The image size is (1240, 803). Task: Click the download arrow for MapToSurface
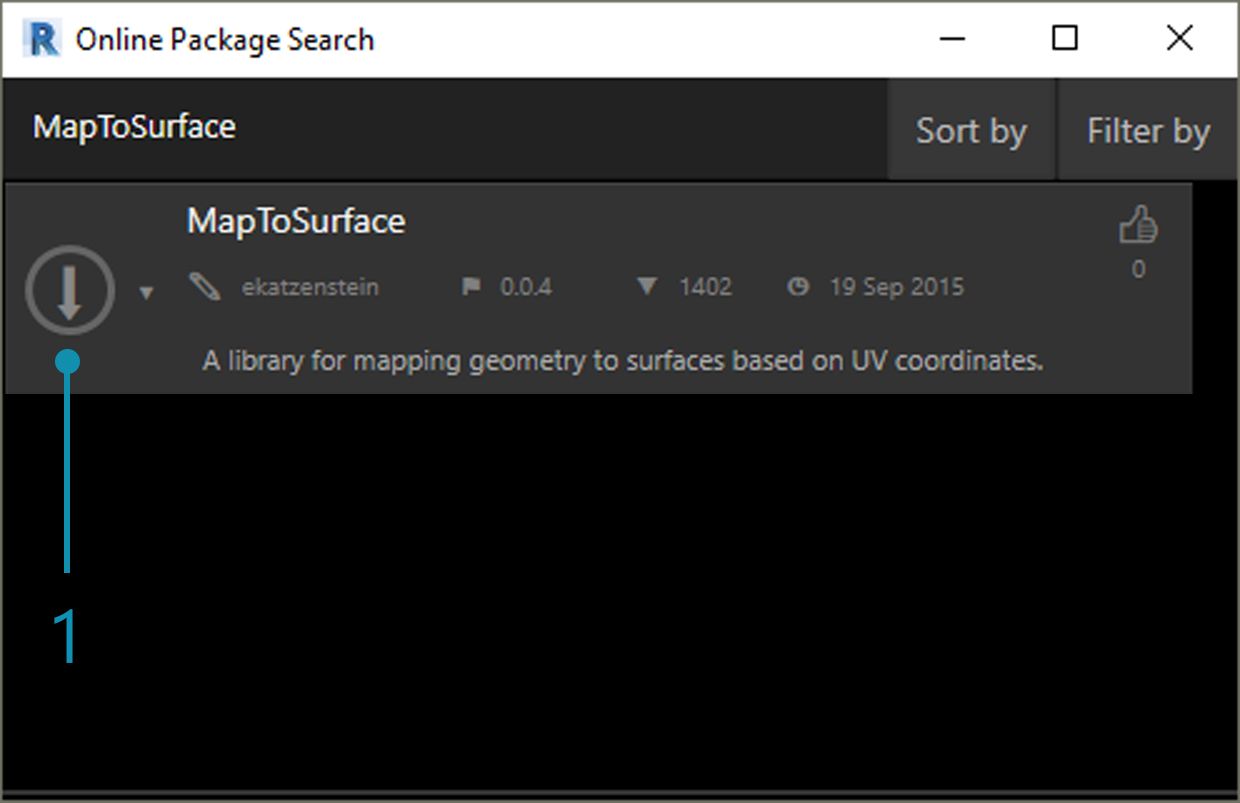click(x=69, y=290)
